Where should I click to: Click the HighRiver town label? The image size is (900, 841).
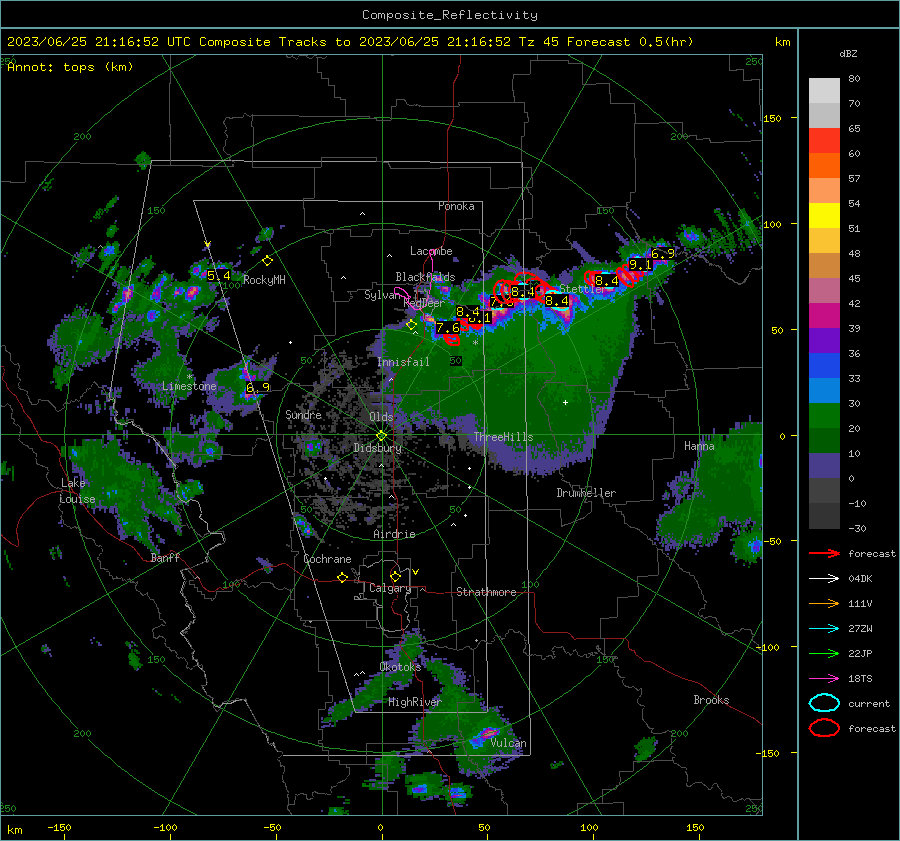[415, 702]
